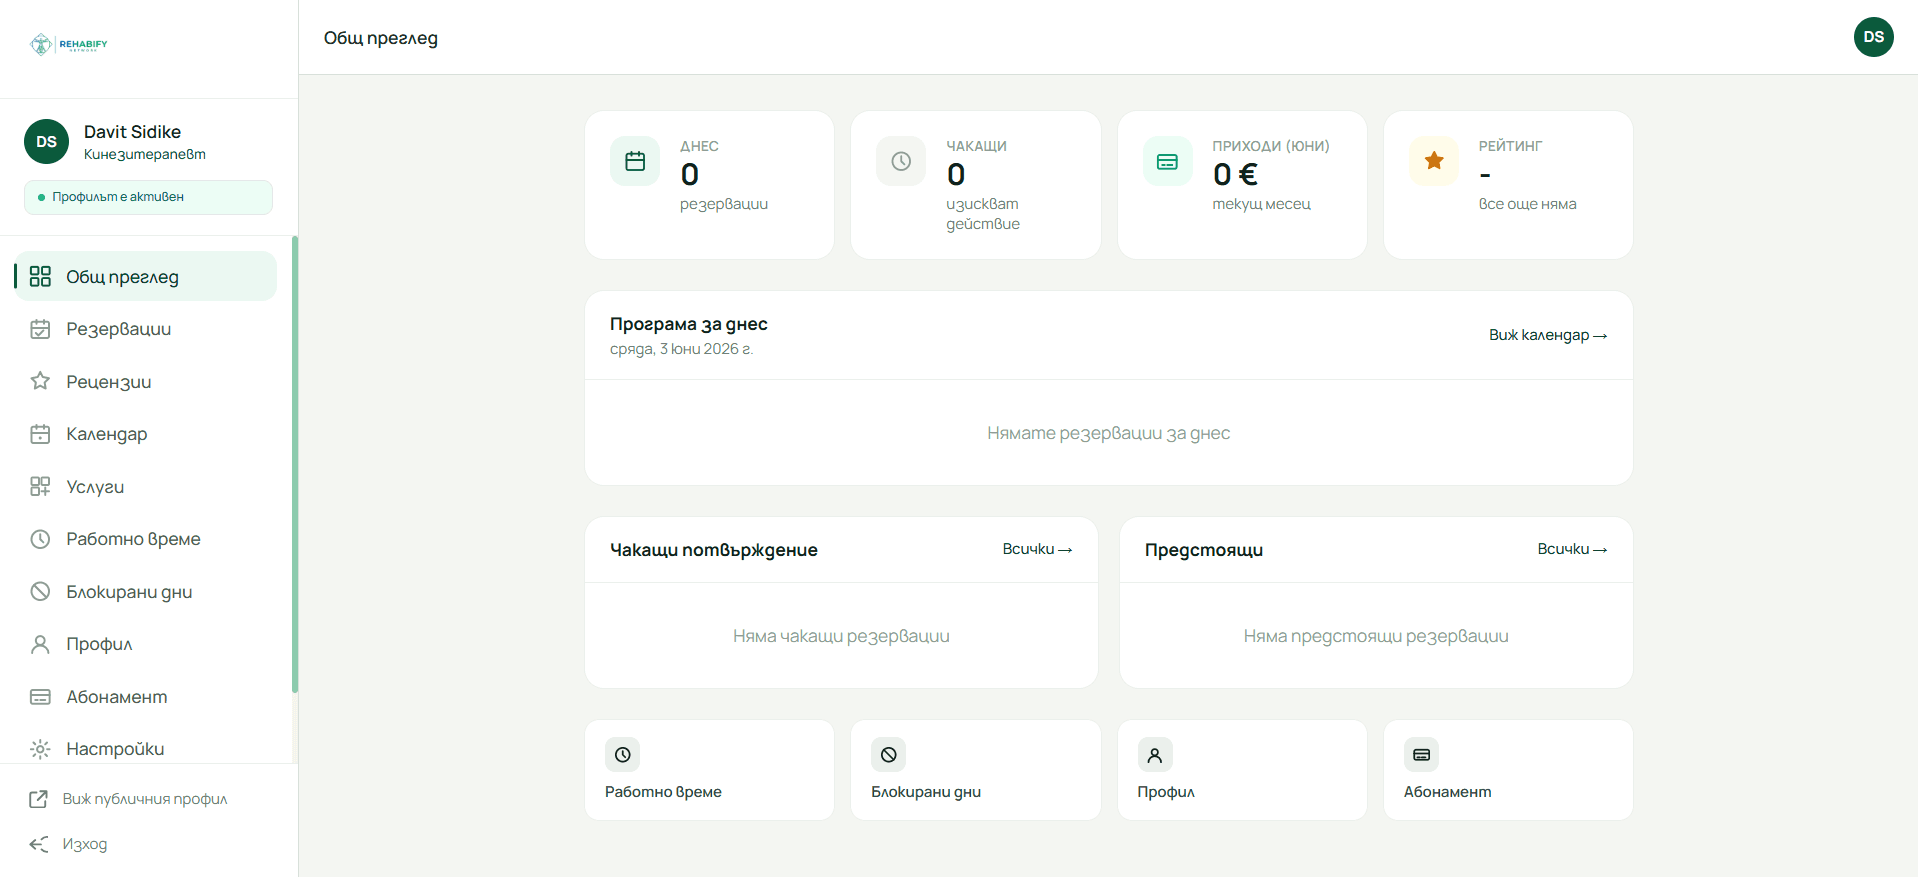Click Виж публичния профил link text
Screen dimensions: 1918x877
click(x=145, y=799)
